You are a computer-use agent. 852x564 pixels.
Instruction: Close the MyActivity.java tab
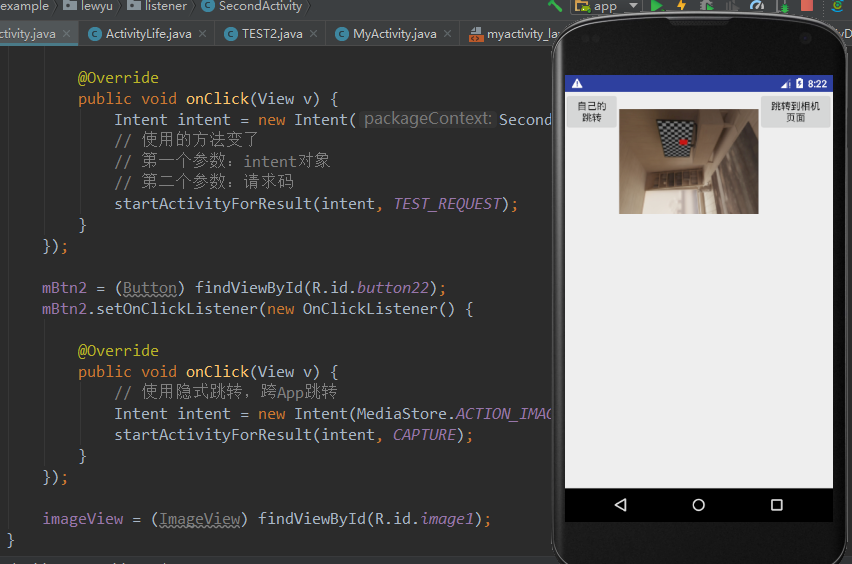tap(447, 34)
